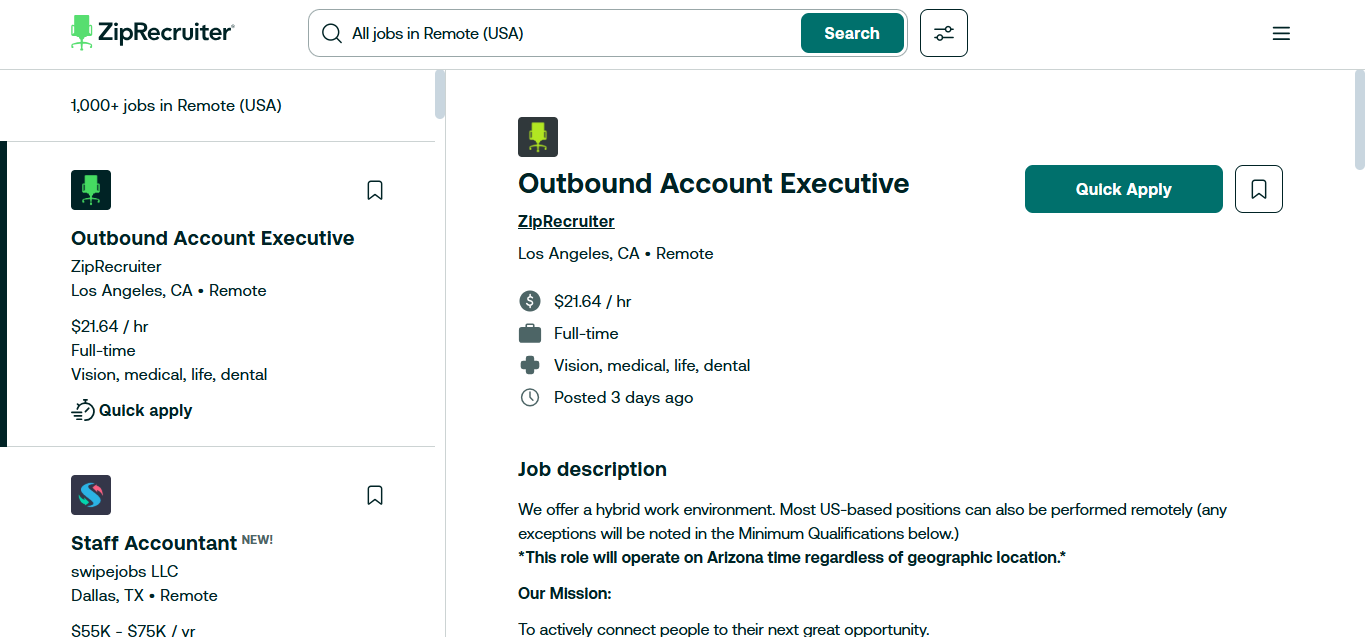Click the Search button
The image size is (1365, 637).
tap(851, 32)
